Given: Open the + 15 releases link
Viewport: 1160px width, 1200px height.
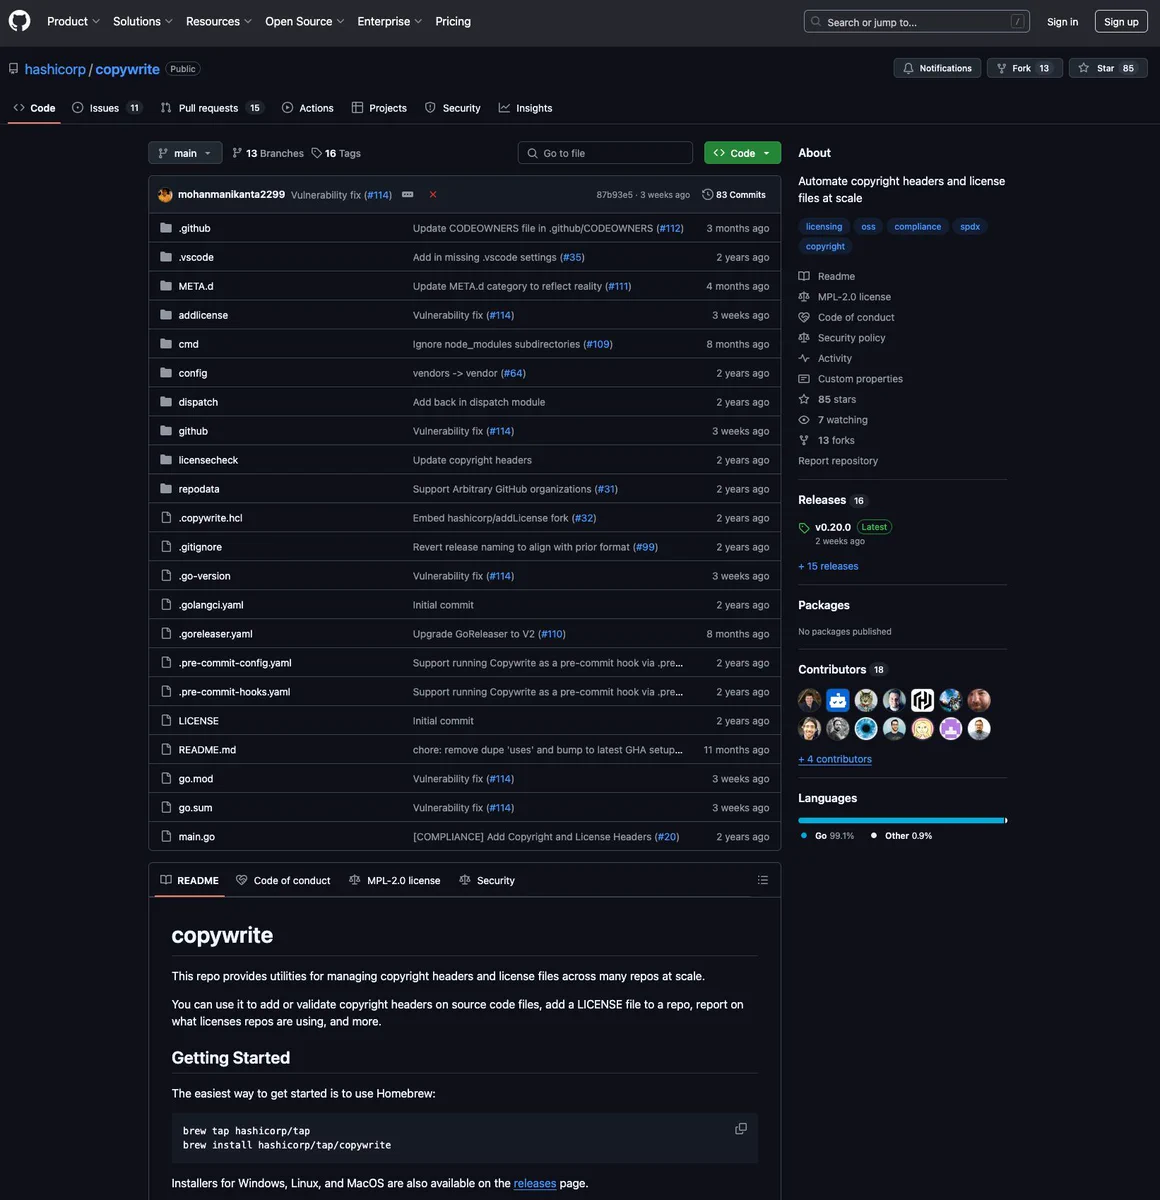Looking at the screenshot, I should (x=828, y=566).
